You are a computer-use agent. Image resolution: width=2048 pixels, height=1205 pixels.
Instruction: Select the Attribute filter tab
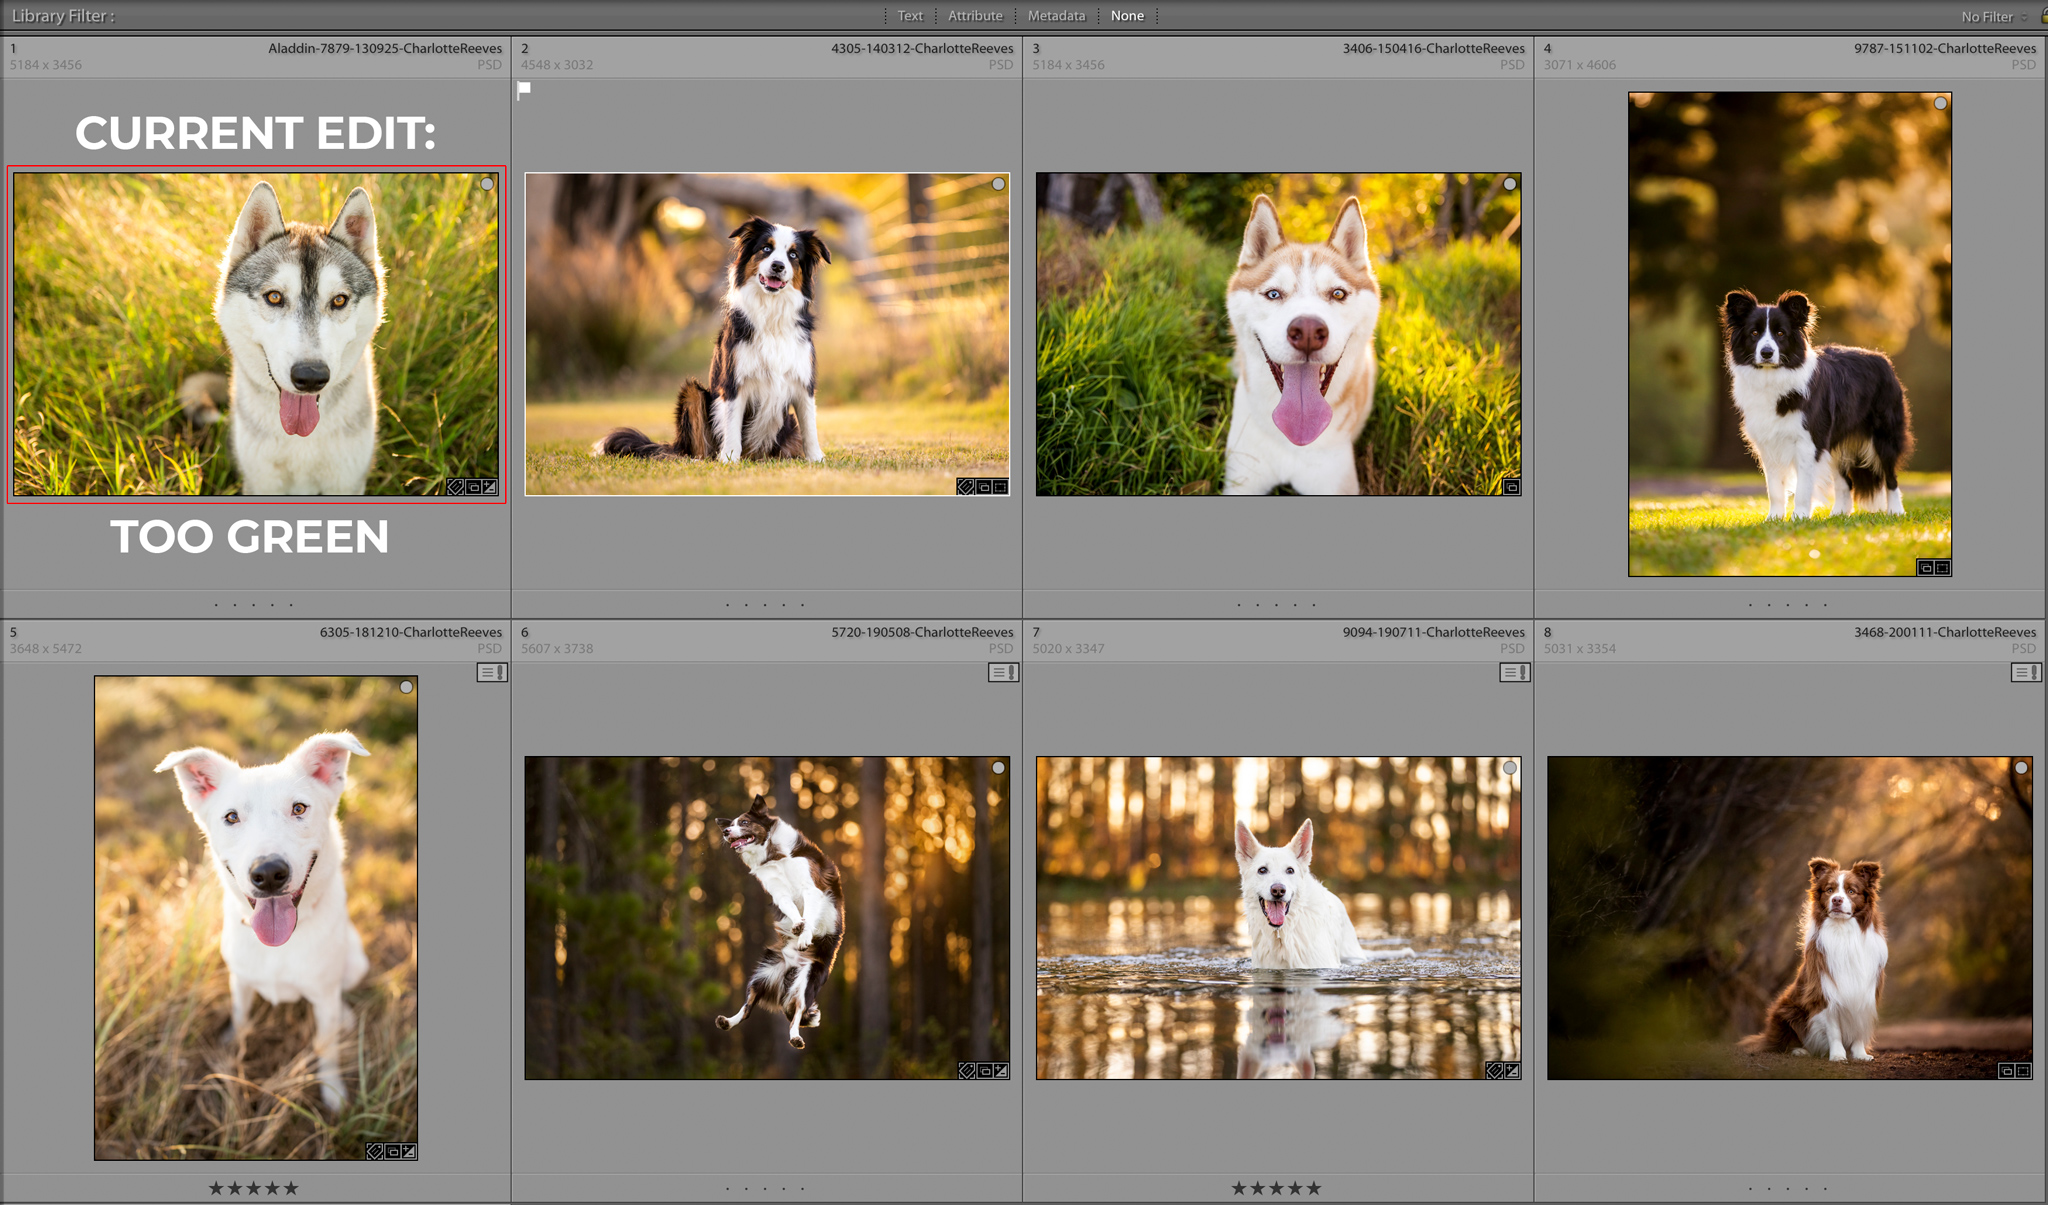[975, 16]
